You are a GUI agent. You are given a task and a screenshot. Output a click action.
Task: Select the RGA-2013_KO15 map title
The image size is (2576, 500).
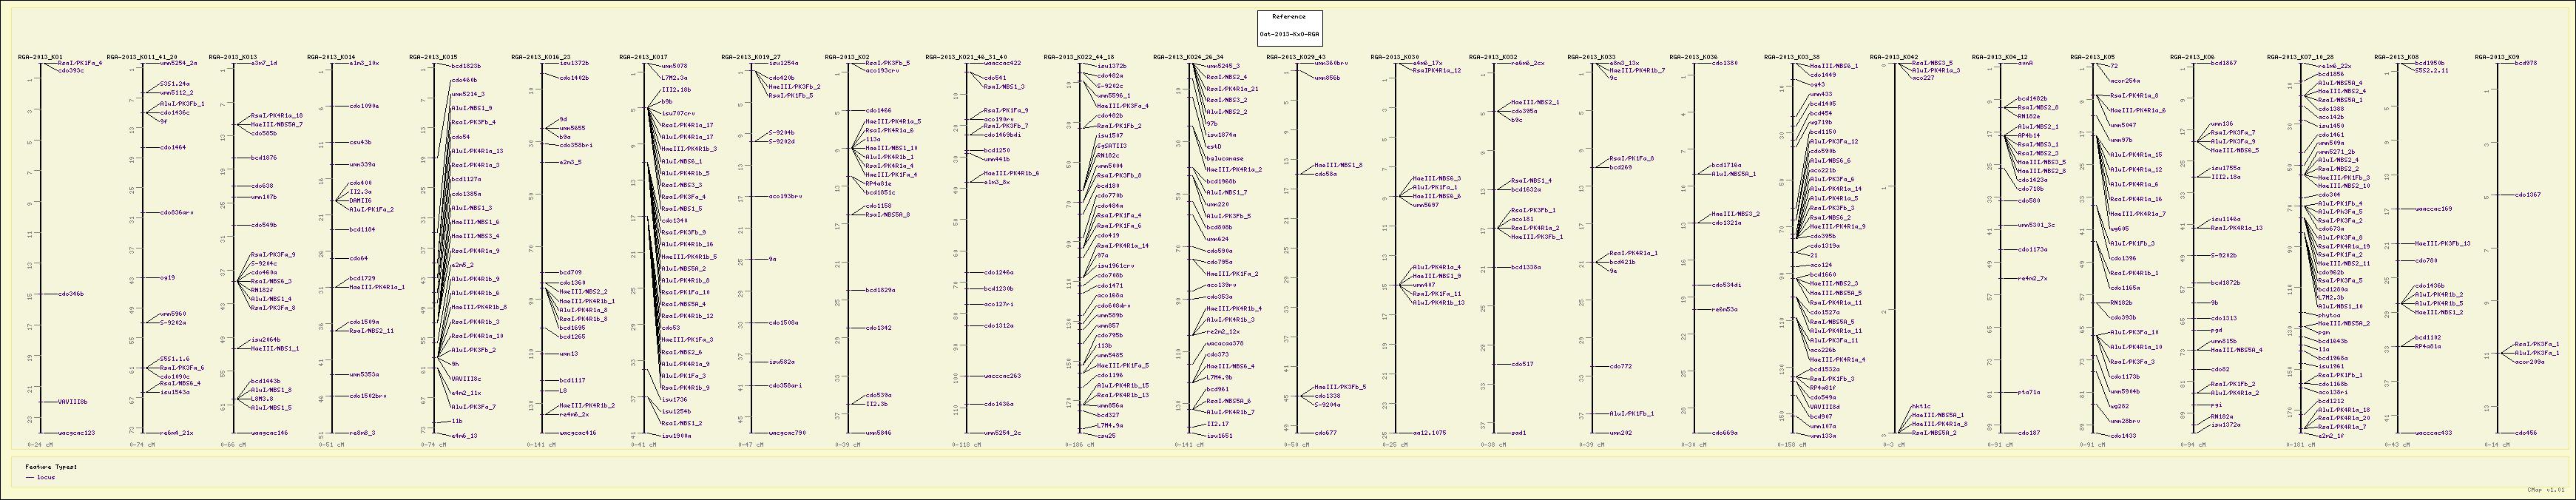tap(433, 57)
